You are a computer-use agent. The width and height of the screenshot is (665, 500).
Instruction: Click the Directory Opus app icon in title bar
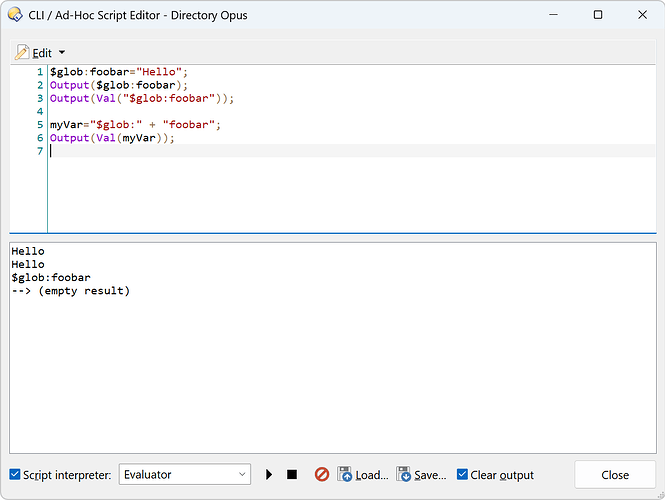click(15, 15)
